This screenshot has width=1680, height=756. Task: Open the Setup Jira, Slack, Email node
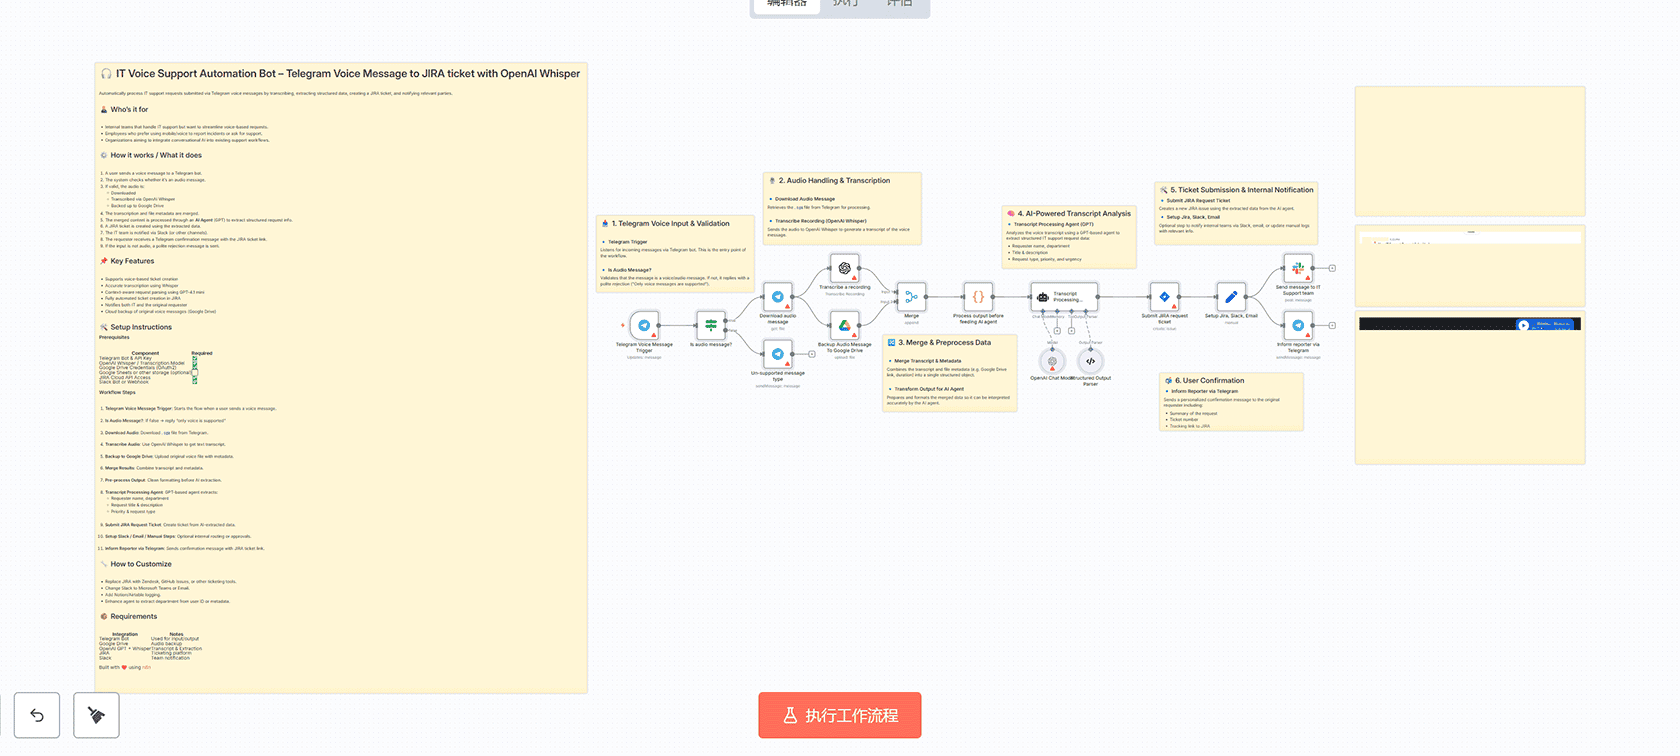[1231, 297]
